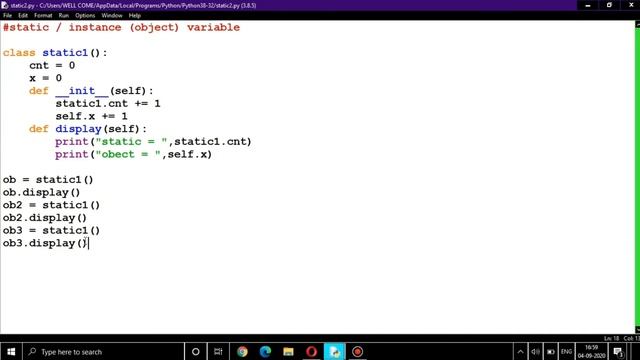Screen dimensions: 640x360
Task: Restore down the IDLE editor window
Action: [x=609, y=5]
